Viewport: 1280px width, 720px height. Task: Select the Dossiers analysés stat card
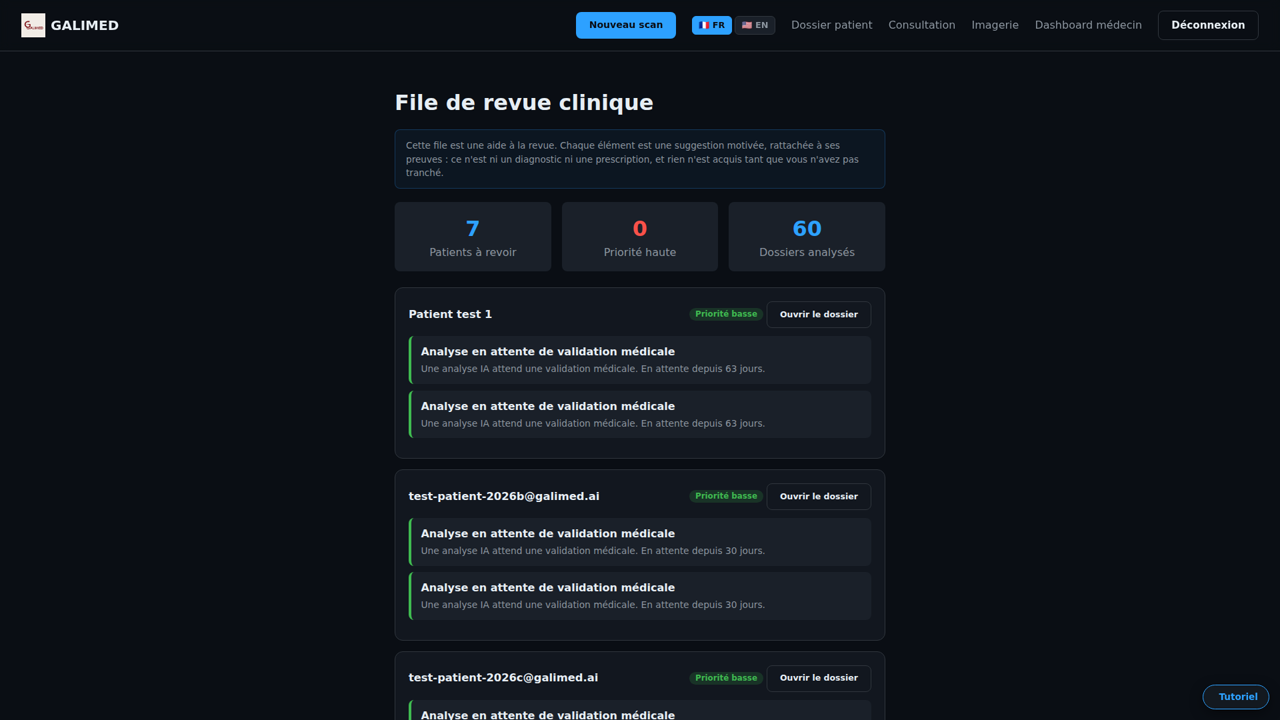click(x=807, y=237)
